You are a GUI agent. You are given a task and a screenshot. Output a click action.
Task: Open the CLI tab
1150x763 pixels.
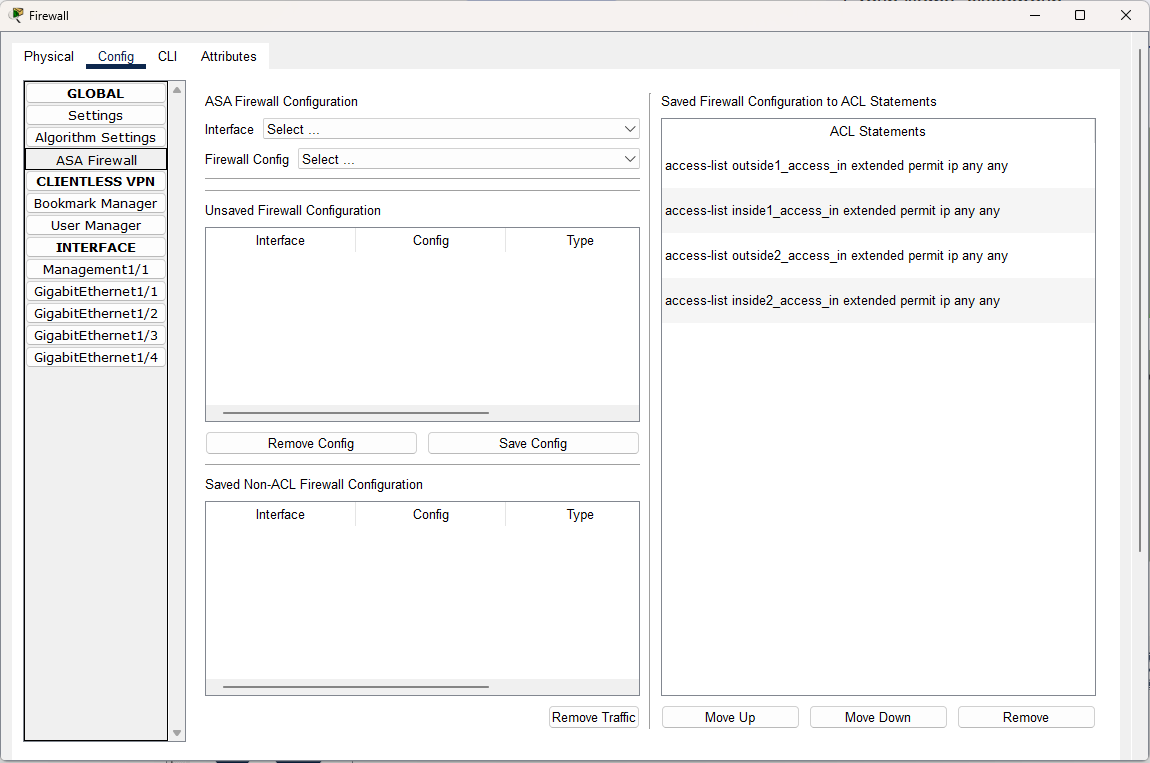coord(167,56)
